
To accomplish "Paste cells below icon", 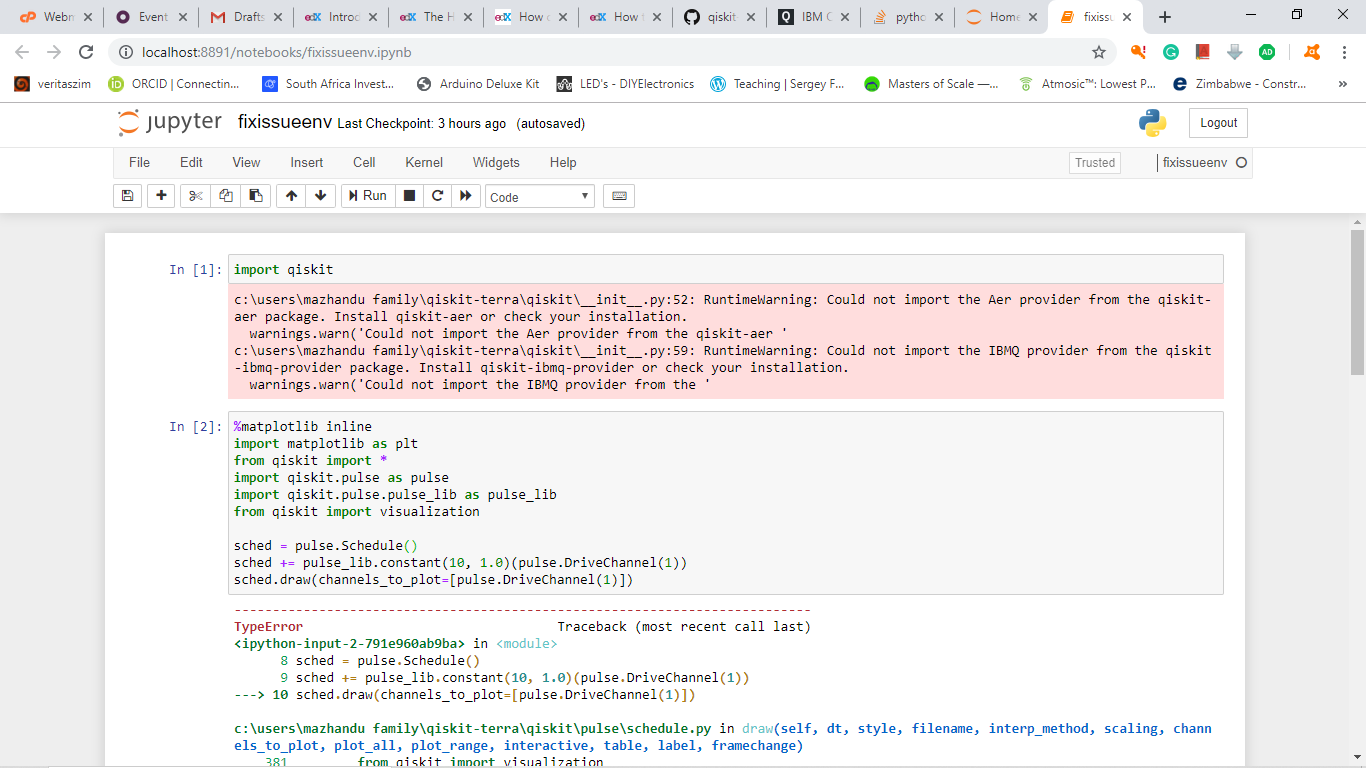I will pyautogui.click(x=256, y=196).
